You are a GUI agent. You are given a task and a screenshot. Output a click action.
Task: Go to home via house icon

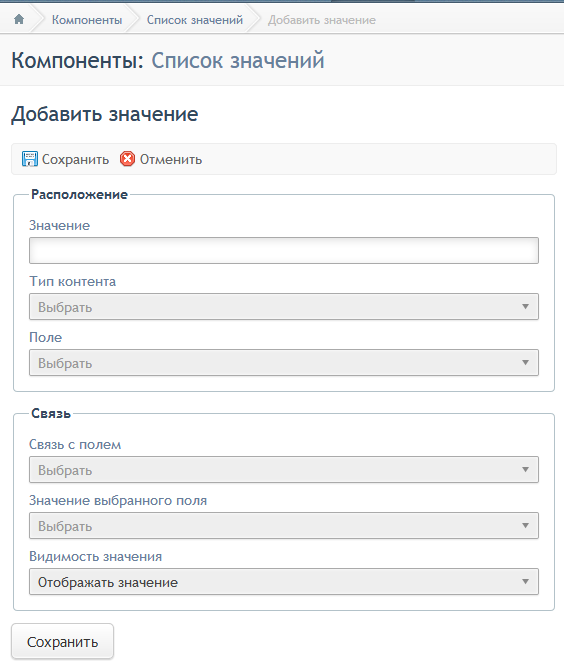tap(19, 19)
